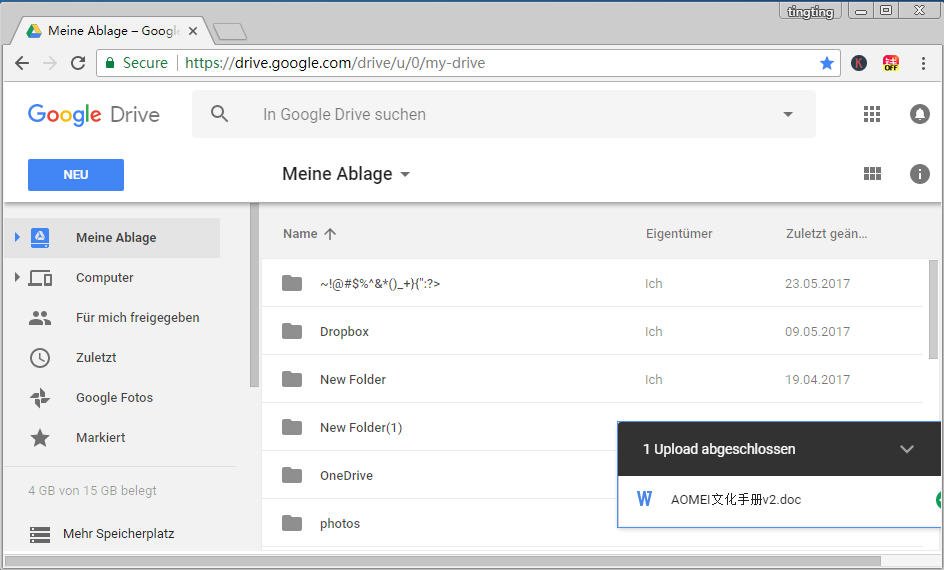
Task: Reload the Drive page
Action: (78, 63)
